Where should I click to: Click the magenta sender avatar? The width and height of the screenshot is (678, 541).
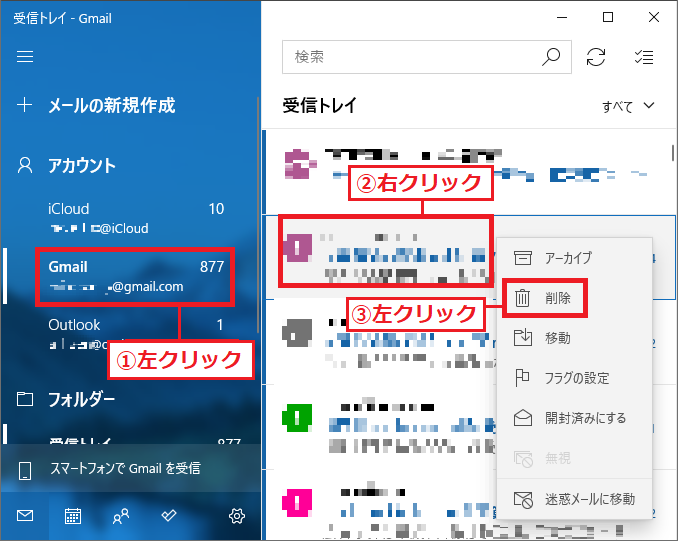click(x=297, y=503)
